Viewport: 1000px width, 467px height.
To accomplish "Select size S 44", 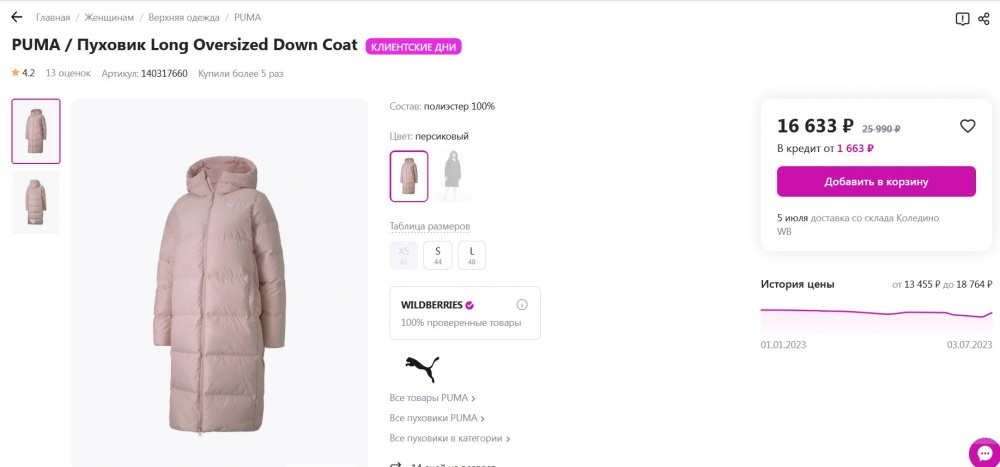I will 438,255.
